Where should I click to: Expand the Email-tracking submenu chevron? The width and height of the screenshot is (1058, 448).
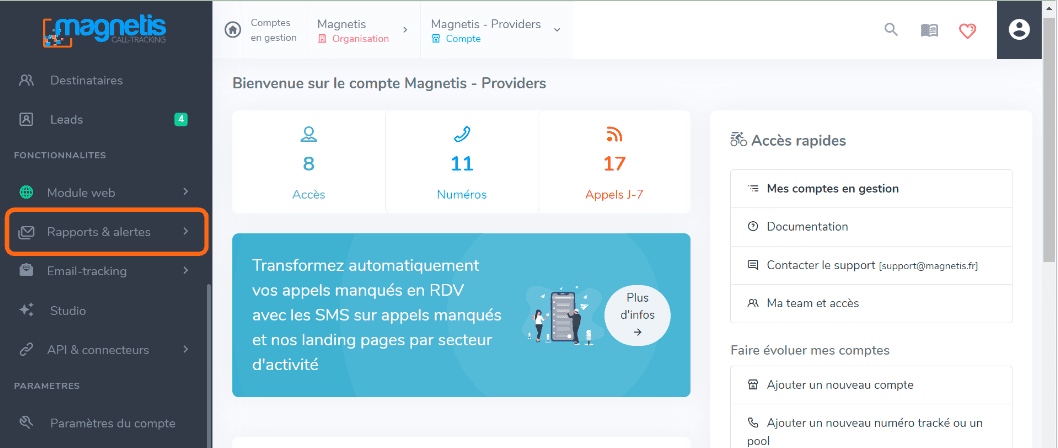(186, 271)
